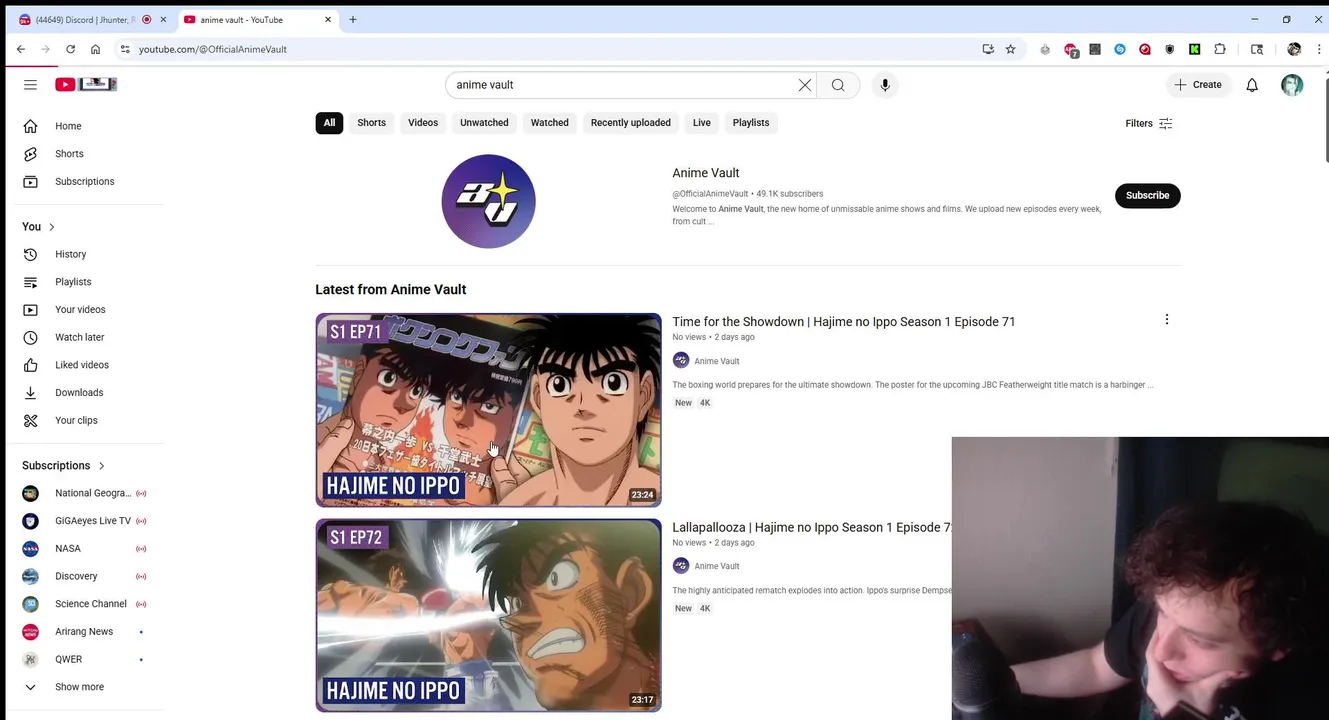Open the Filters options
This screenshot has height=720, width=1329.
coord(1148,123)
